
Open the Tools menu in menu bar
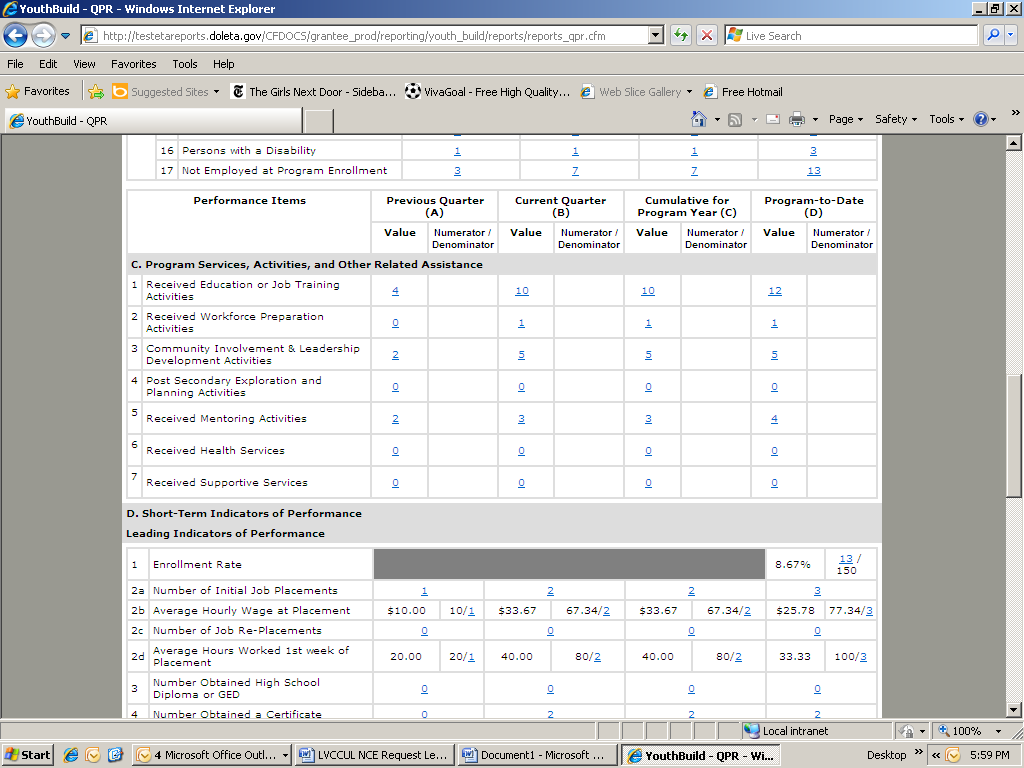click(x=185, y=64)
